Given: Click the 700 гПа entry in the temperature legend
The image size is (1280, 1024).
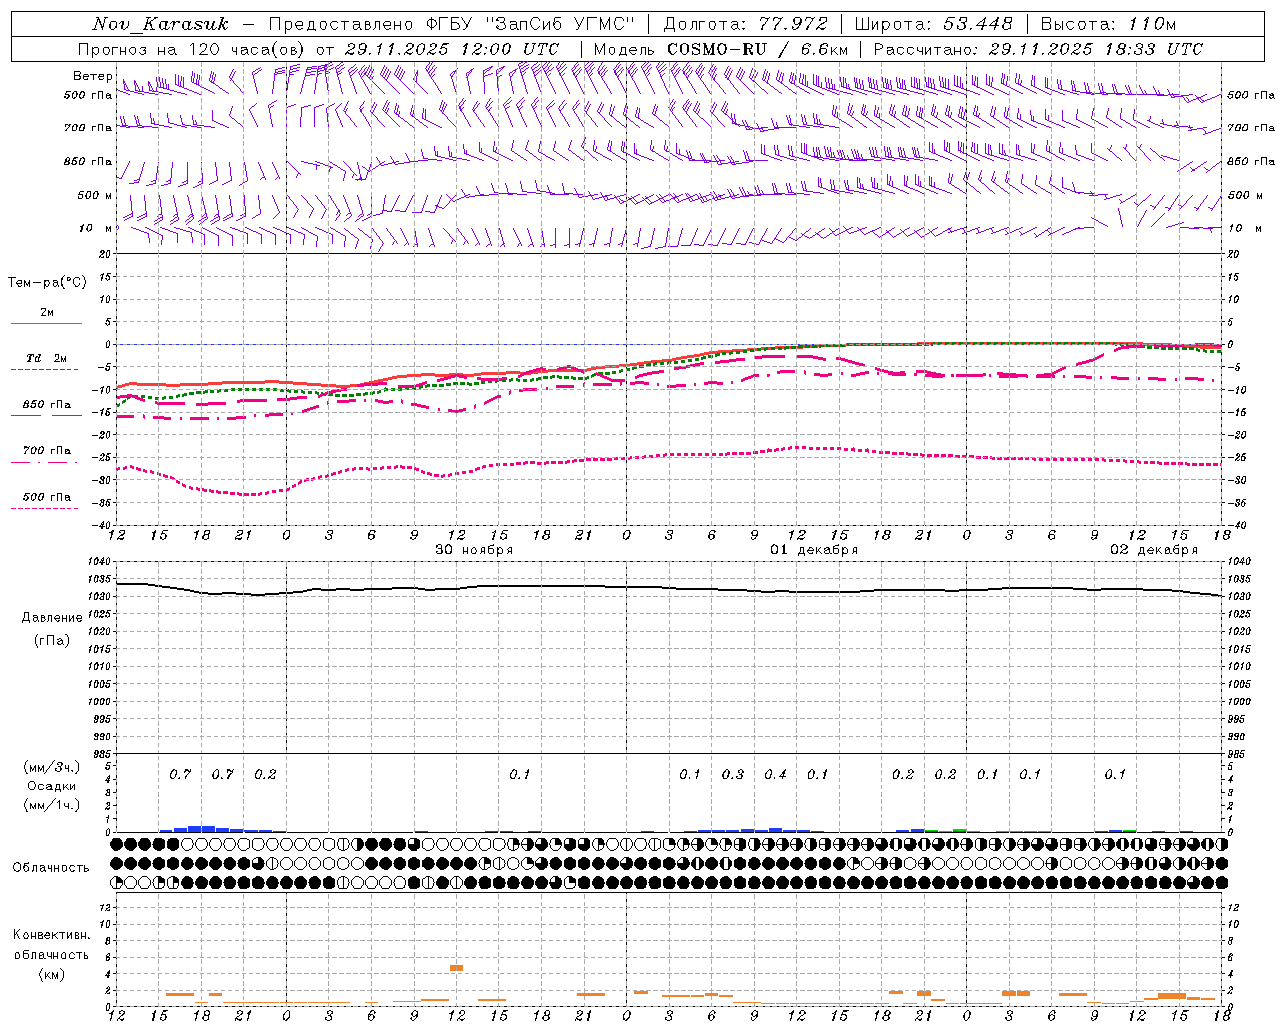Looking at the screenshot, I should point(47,451).
